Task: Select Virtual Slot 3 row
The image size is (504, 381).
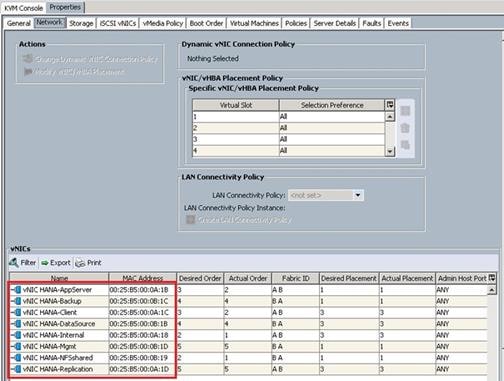Action: point(289,139)
